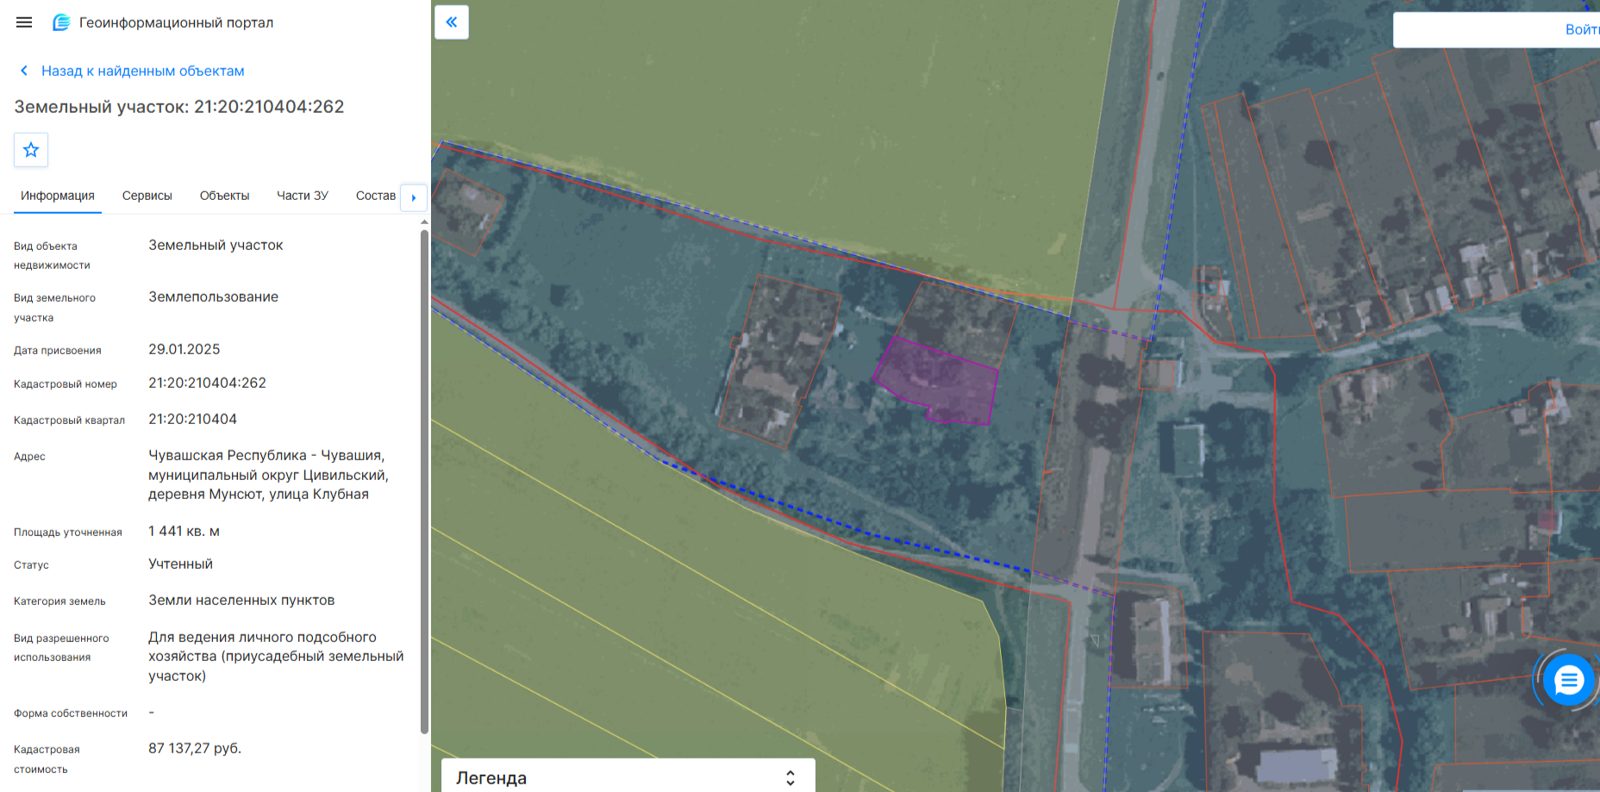Image resolution: width=1600 pixels, height=792 pixels.
Task: Go back to Назад к найденным объектам
Action: (x=143, y=71)
